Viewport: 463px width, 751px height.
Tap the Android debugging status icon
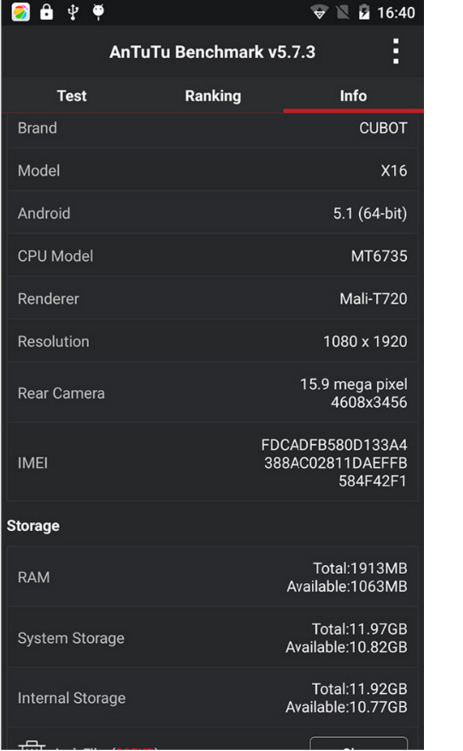point(98,11)
